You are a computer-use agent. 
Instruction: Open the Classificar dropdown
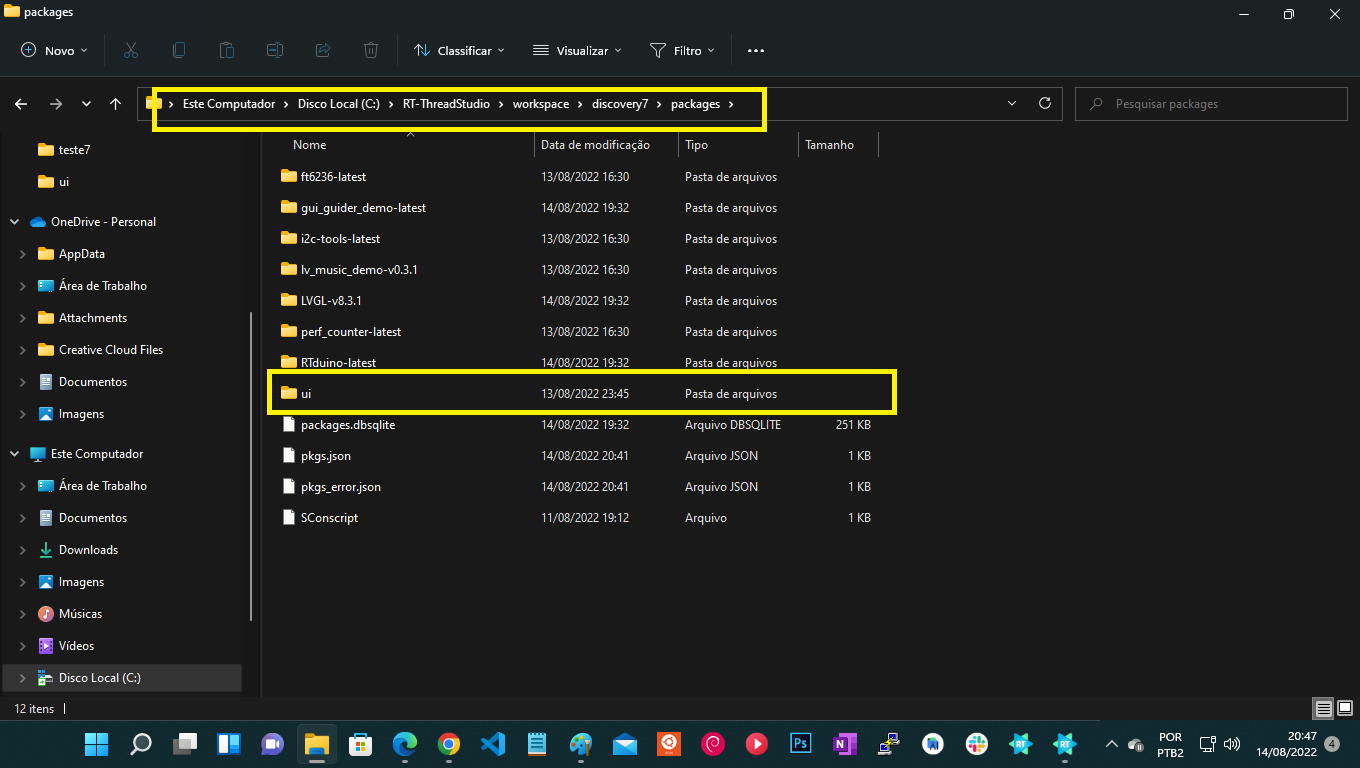[459, 50]
